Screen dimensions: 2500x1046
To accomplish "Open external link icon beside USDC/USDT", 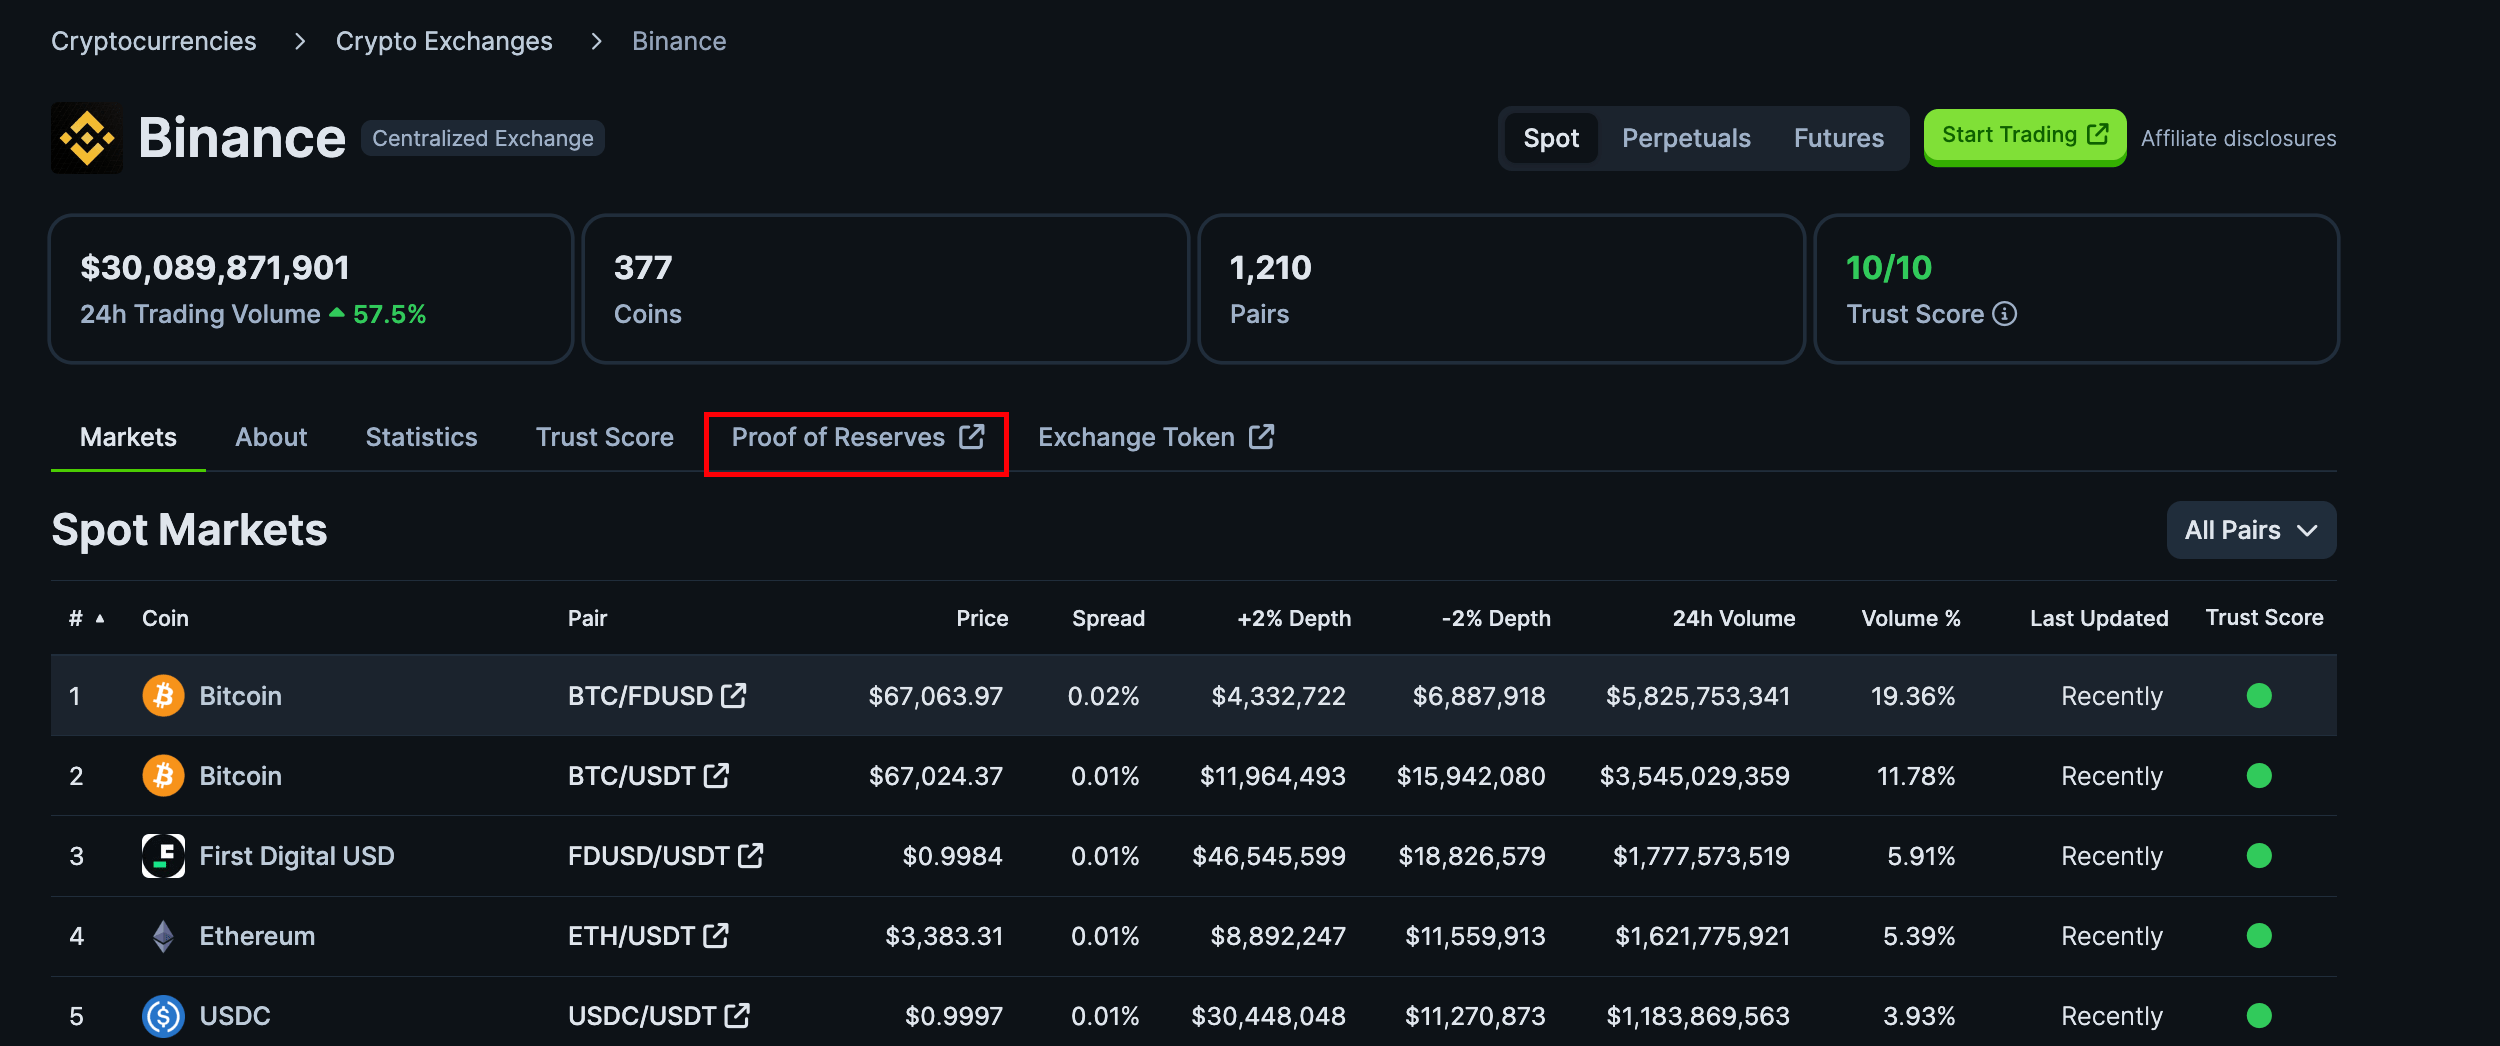I will [x=737, y=1015].
